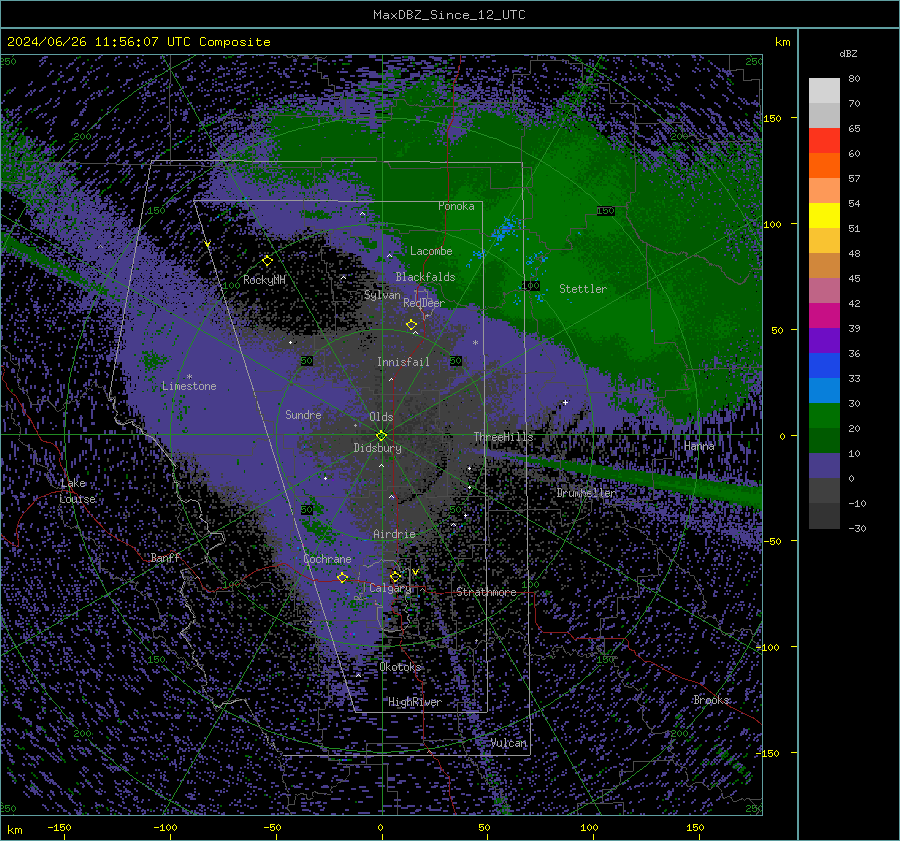Click the Blackfalds label
Image resolution: width=900 pixels, height=841 pixels.
coord(425,277)
